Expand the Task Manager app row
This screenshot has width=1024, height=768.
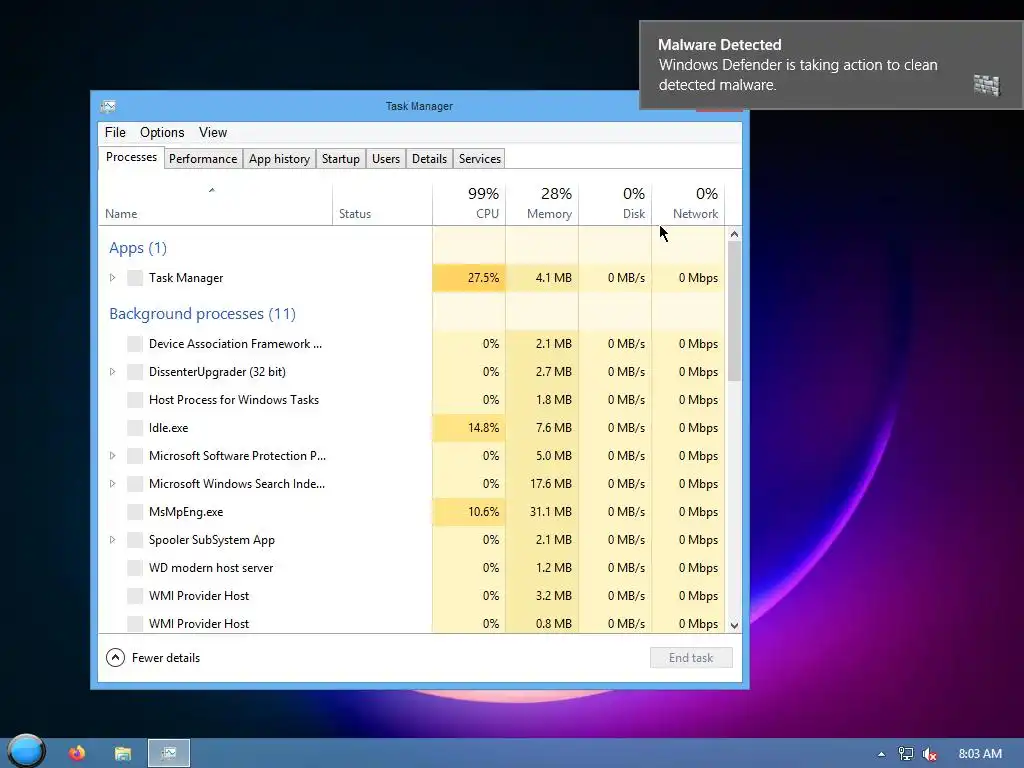[112, 278]
